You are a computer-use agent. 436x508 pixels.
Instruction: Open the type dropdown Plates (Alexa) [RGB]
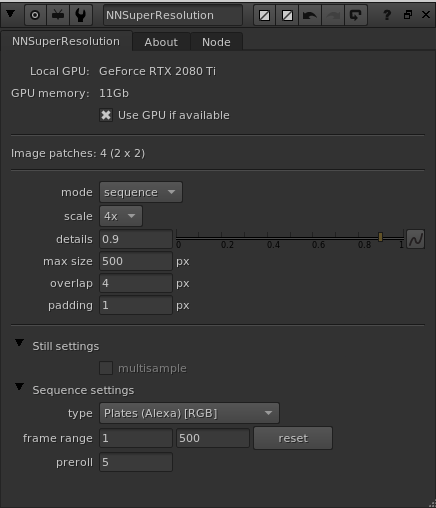pyautogui.click(x=189, y=413)
